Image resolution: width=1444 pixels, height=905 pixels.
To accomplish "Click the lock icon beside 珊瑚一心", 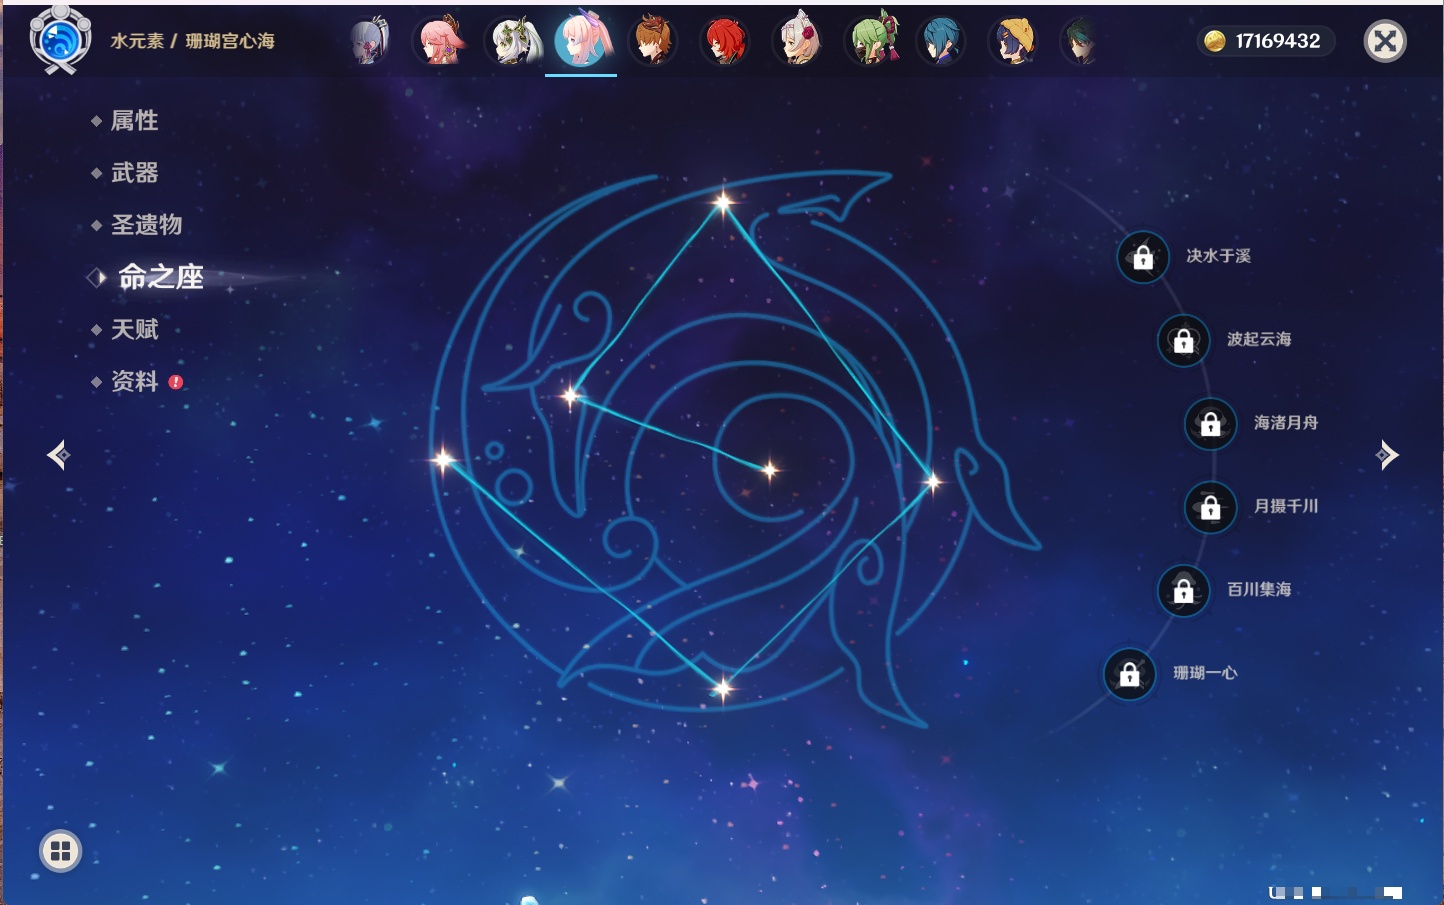I will point(1129,674).
